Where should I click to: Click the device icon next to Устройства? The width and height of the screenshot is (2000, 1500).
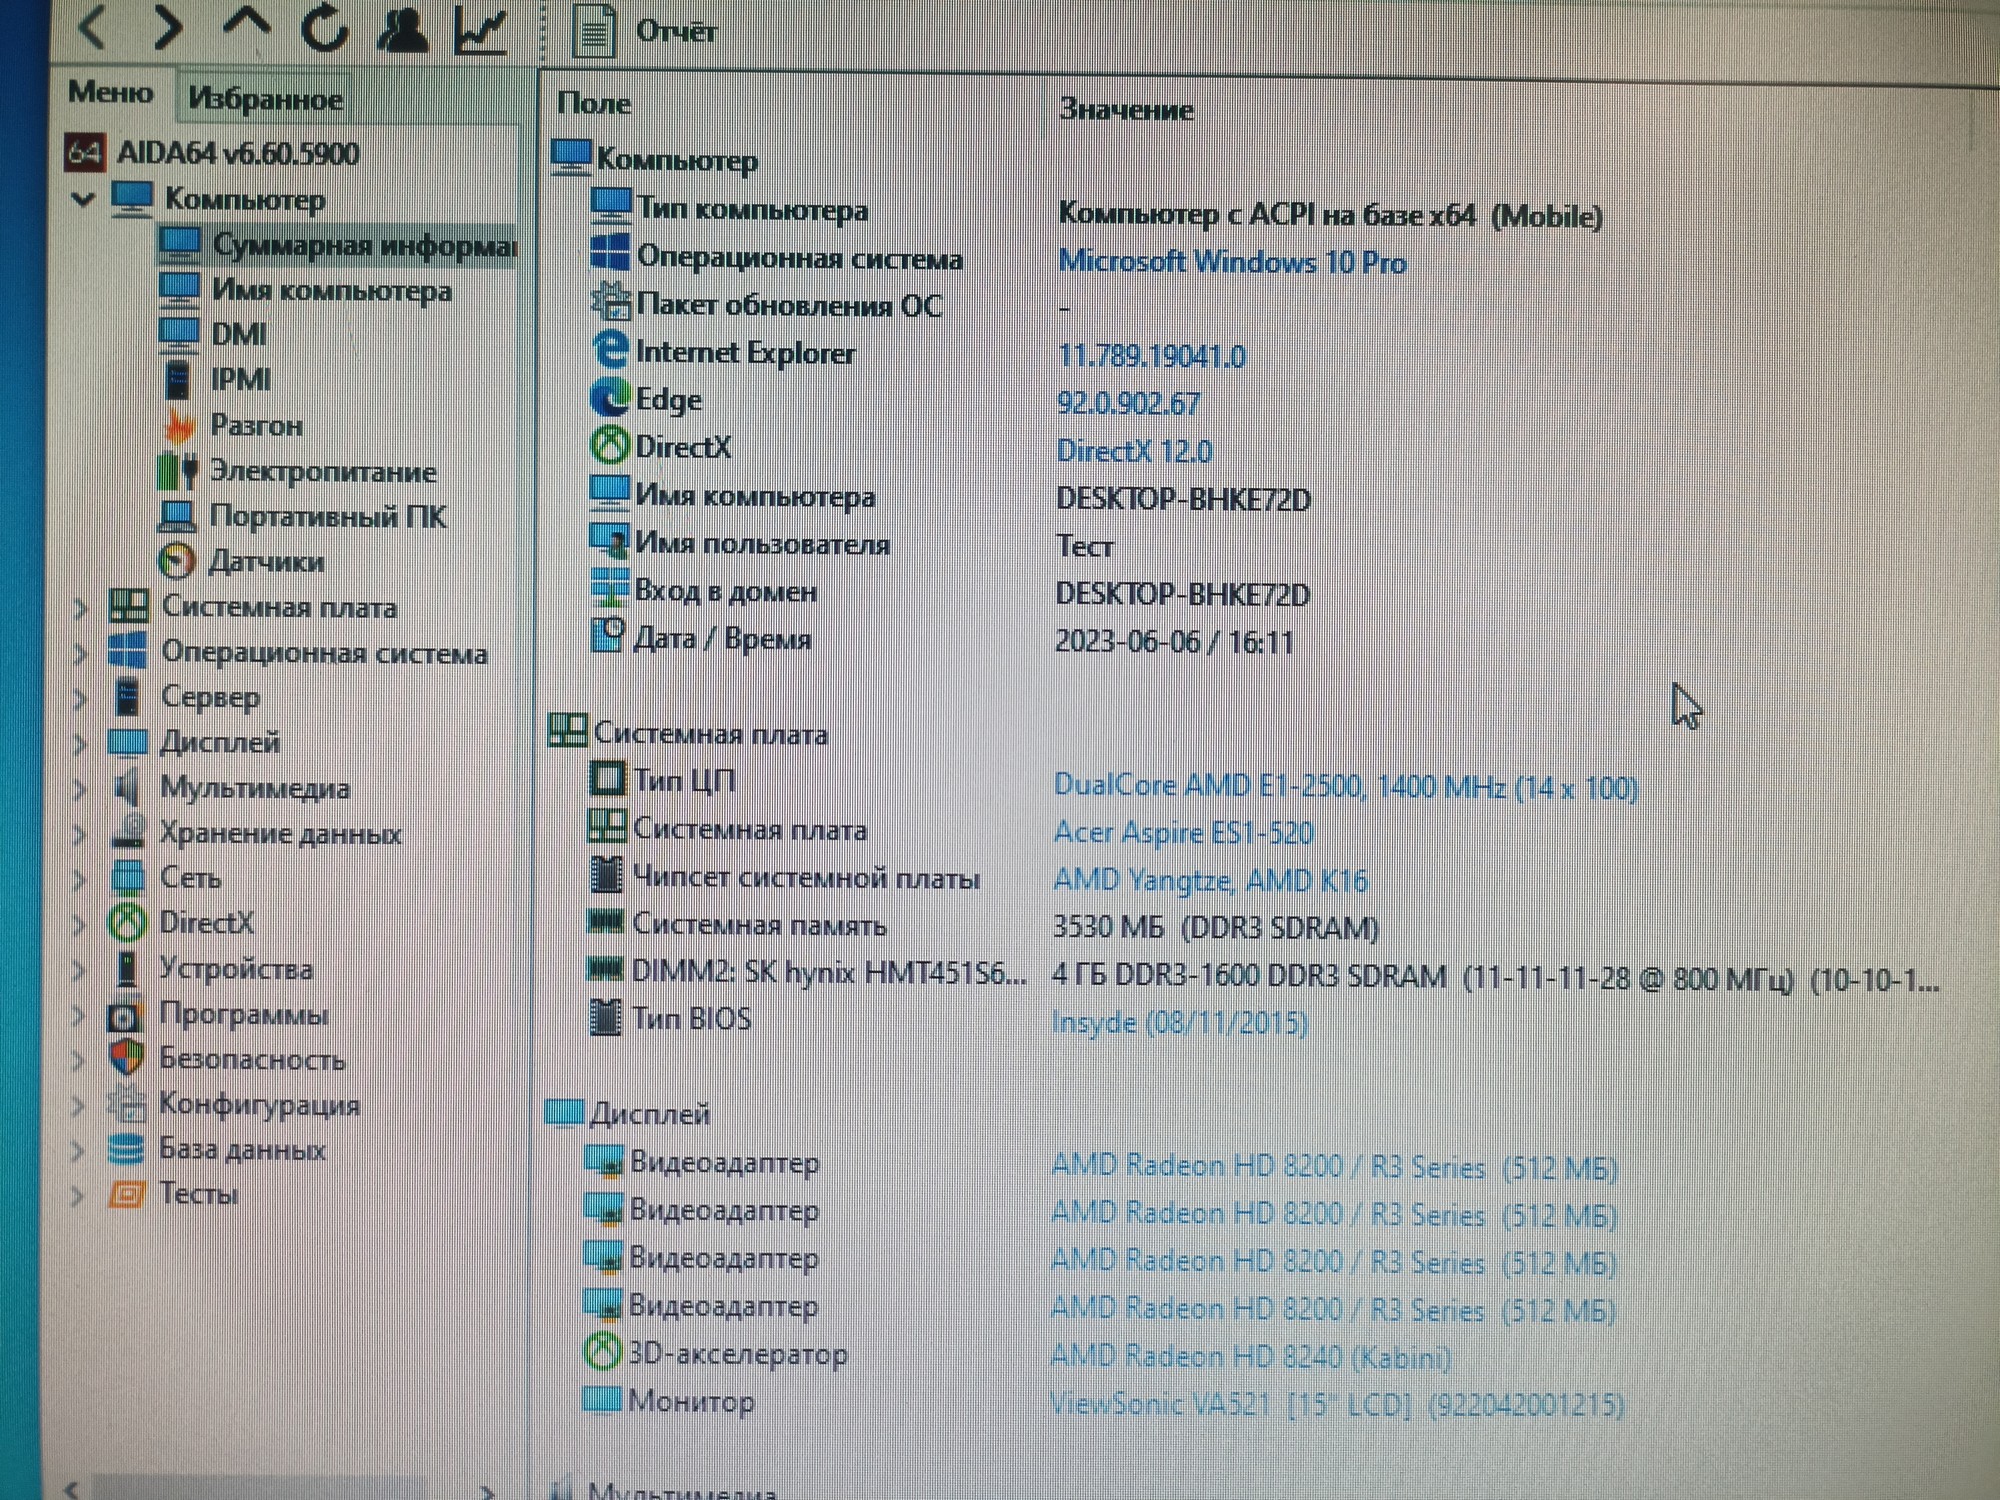coord(127,968)
